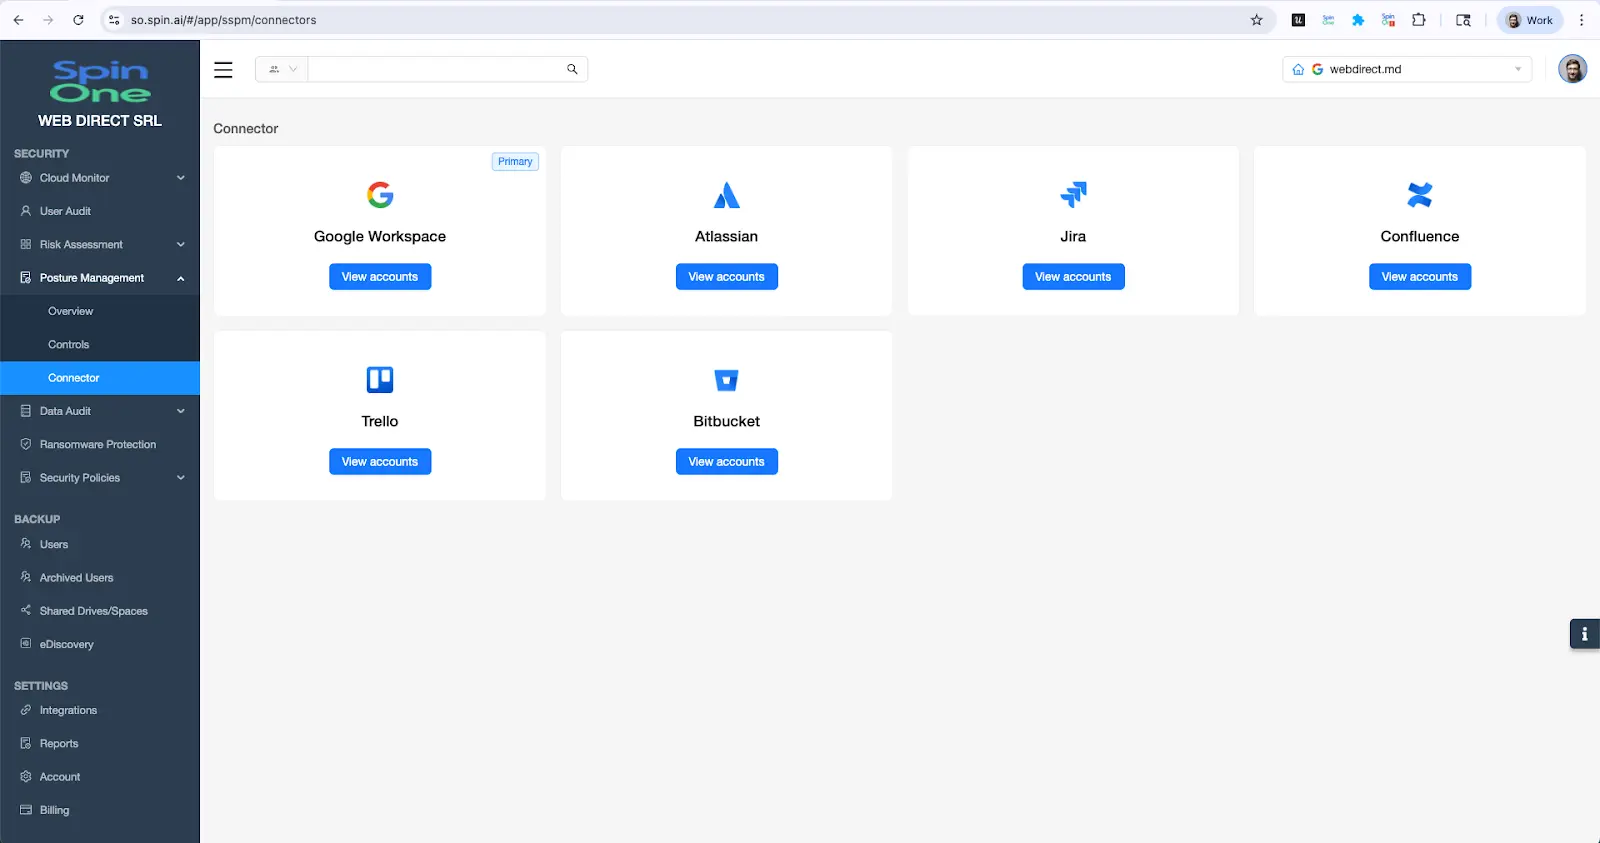The height and width of the screenshot is (843, 1600).
Task: Expand the Data Audit chevron
Action: click(x=181, y=411)
